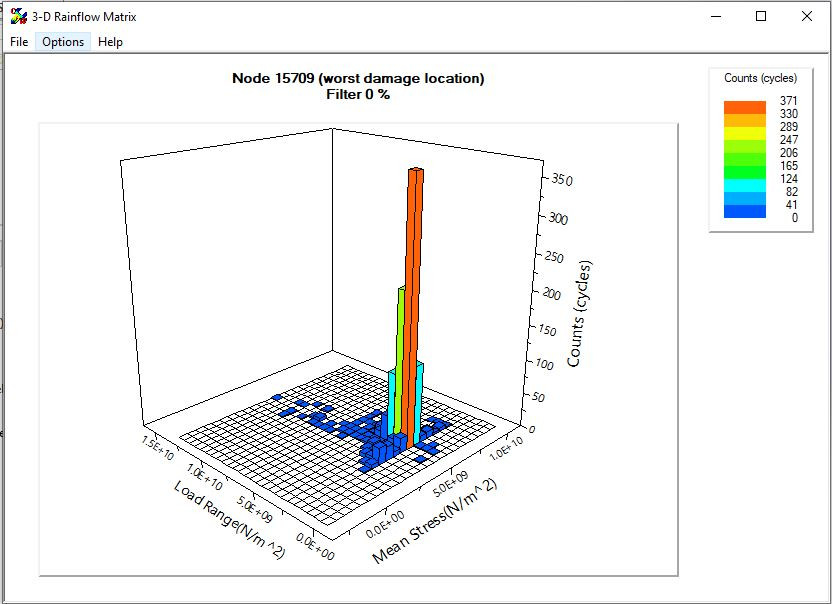The width and height of the screenshot is (832, 604).
Task: Pick the cyan legend color band
Action: 744,185
